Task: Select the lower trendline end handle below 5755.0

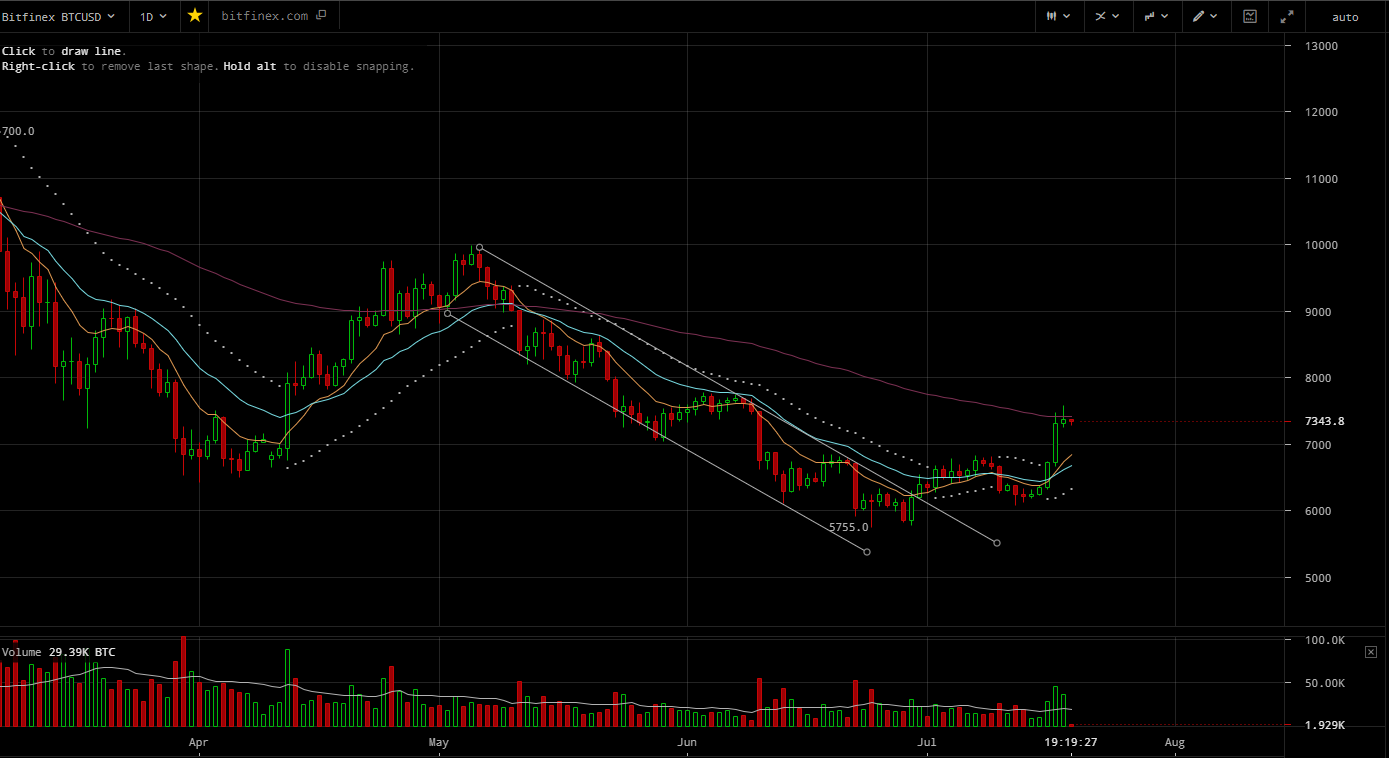Action: (867, 552)
